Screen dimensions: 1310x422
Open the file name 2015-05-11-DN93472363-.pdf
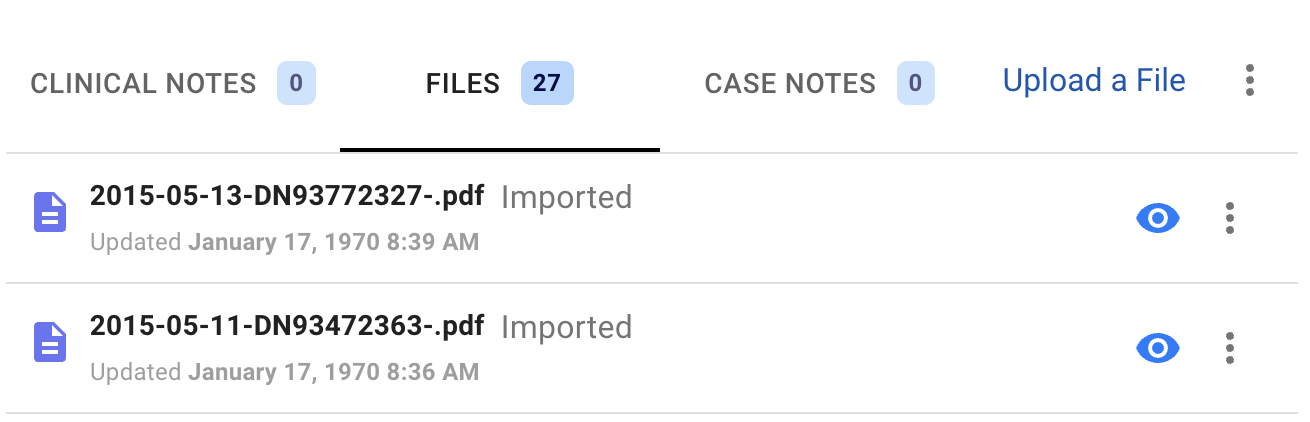pyautogui.click(x=287, y=326)
